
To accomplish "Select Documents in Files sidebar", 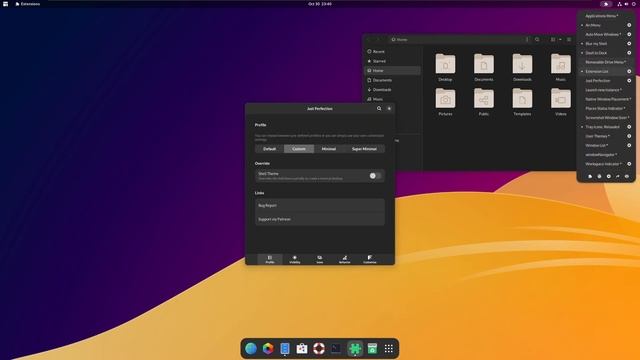I will point(392,80).
